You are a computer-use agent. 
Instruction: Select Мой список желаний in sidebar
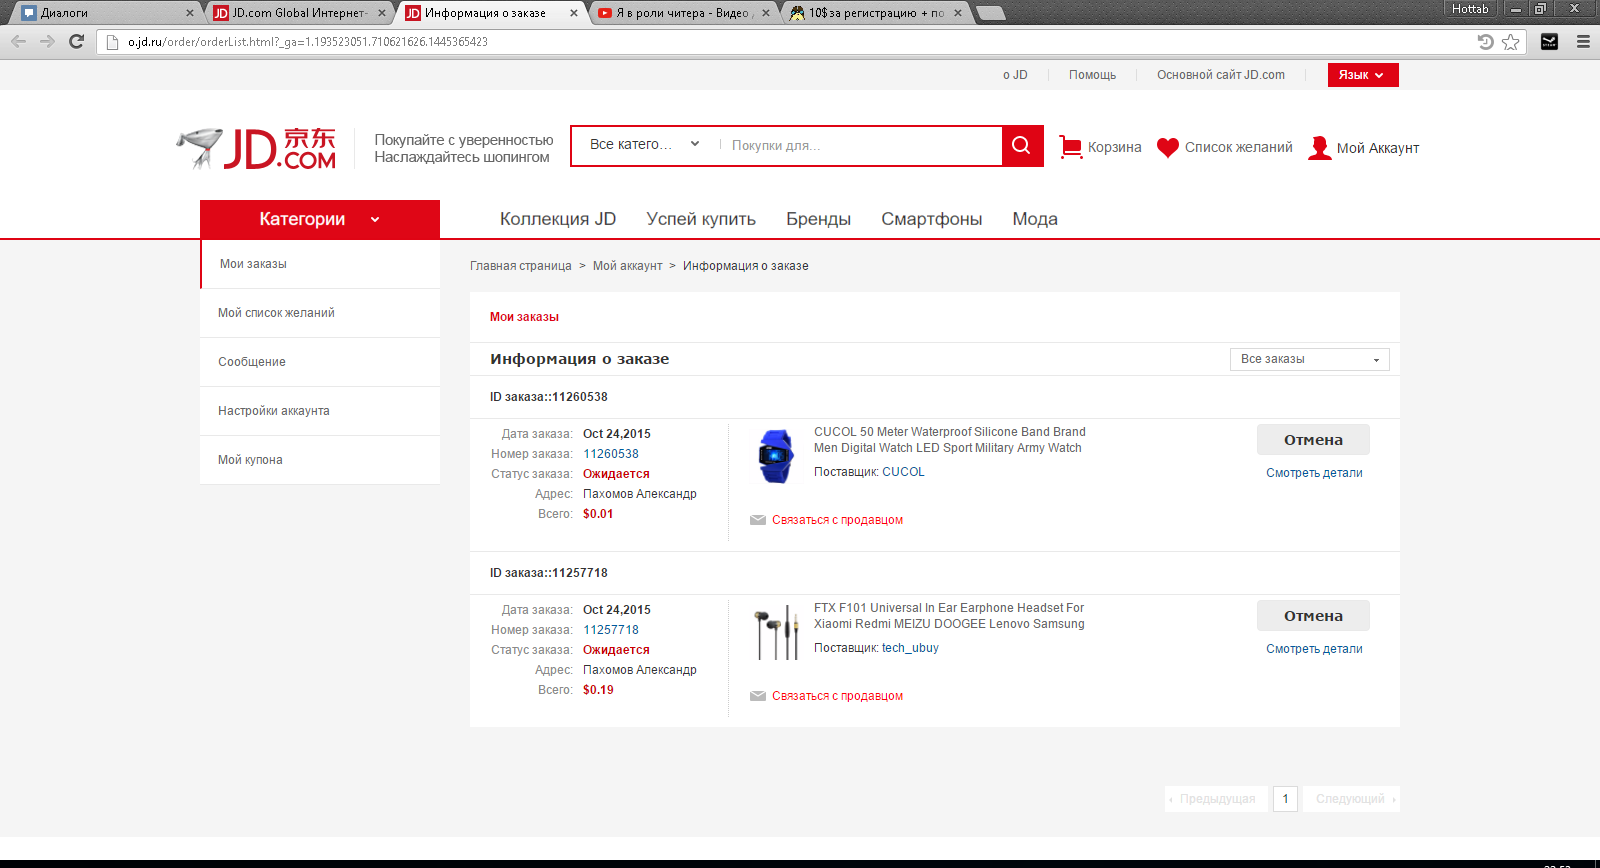click(320, 313)
